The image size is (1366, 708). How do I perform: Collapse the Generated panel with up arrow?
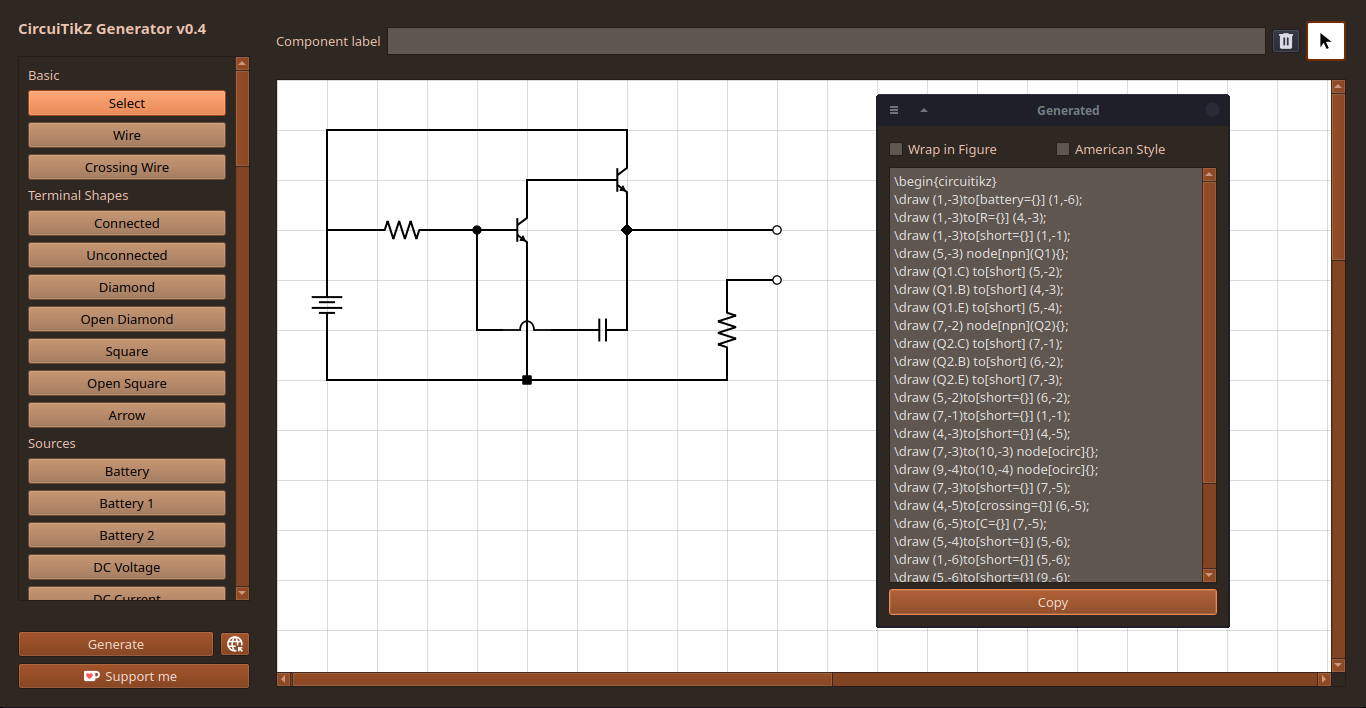point(924,110)
